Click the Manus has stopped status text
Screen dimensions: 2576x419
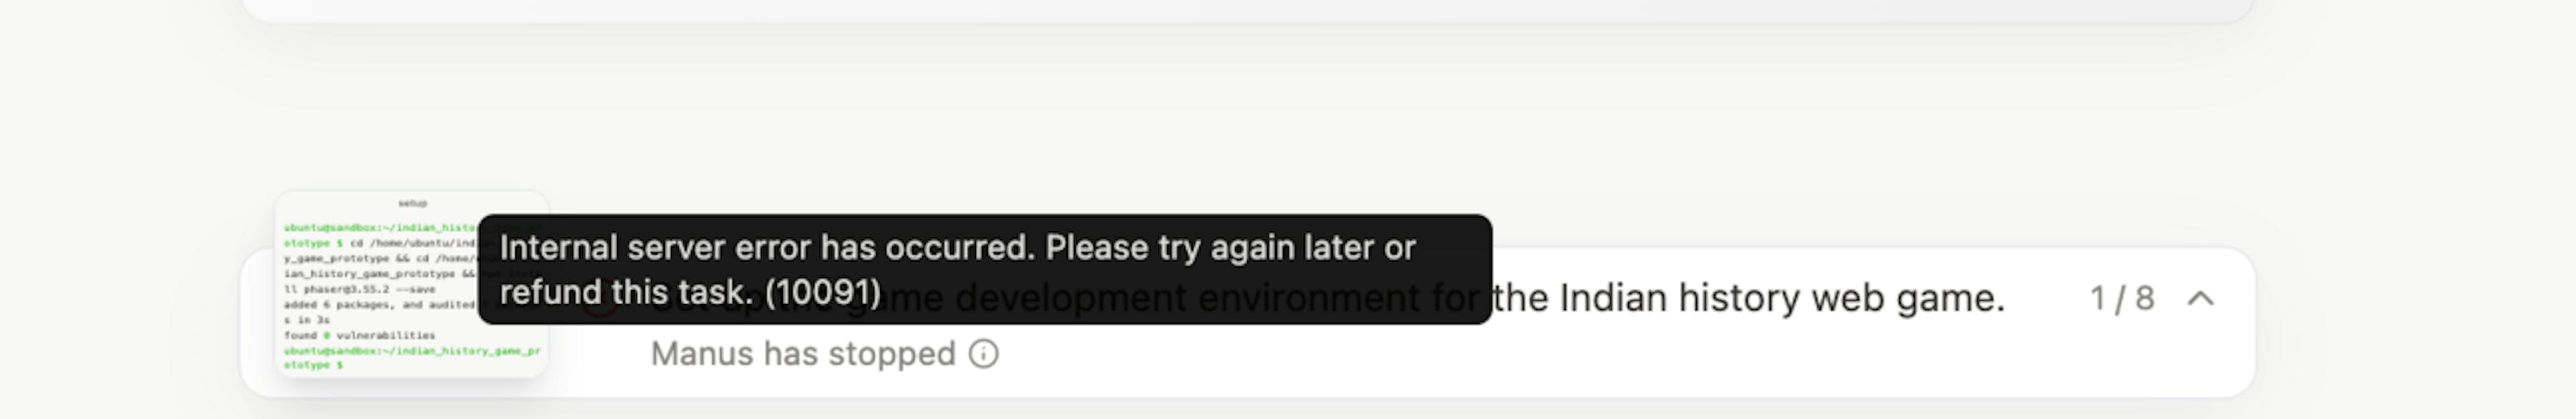pyautogui.click(x=803, y=354)
